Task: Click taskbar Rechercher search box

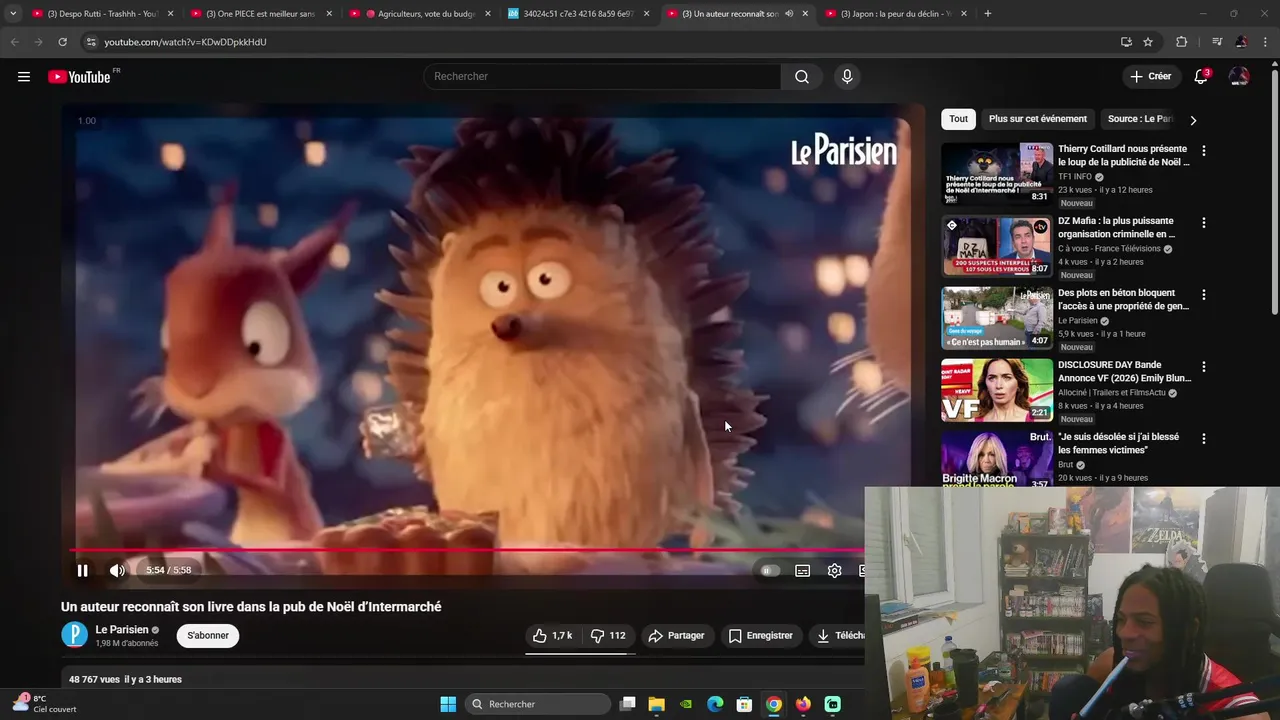Action: 539,704
